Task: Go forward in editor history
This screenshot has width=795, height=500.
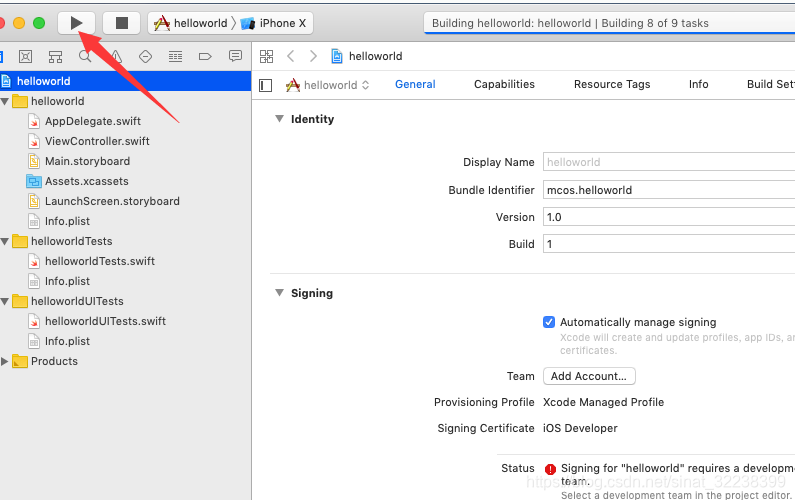Action: click(313, 56)
